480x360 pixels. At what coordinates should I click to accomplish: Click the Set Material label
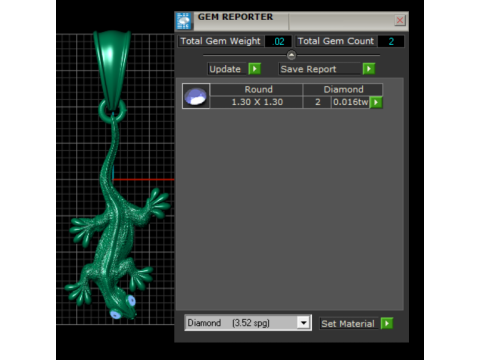[348, 324]
